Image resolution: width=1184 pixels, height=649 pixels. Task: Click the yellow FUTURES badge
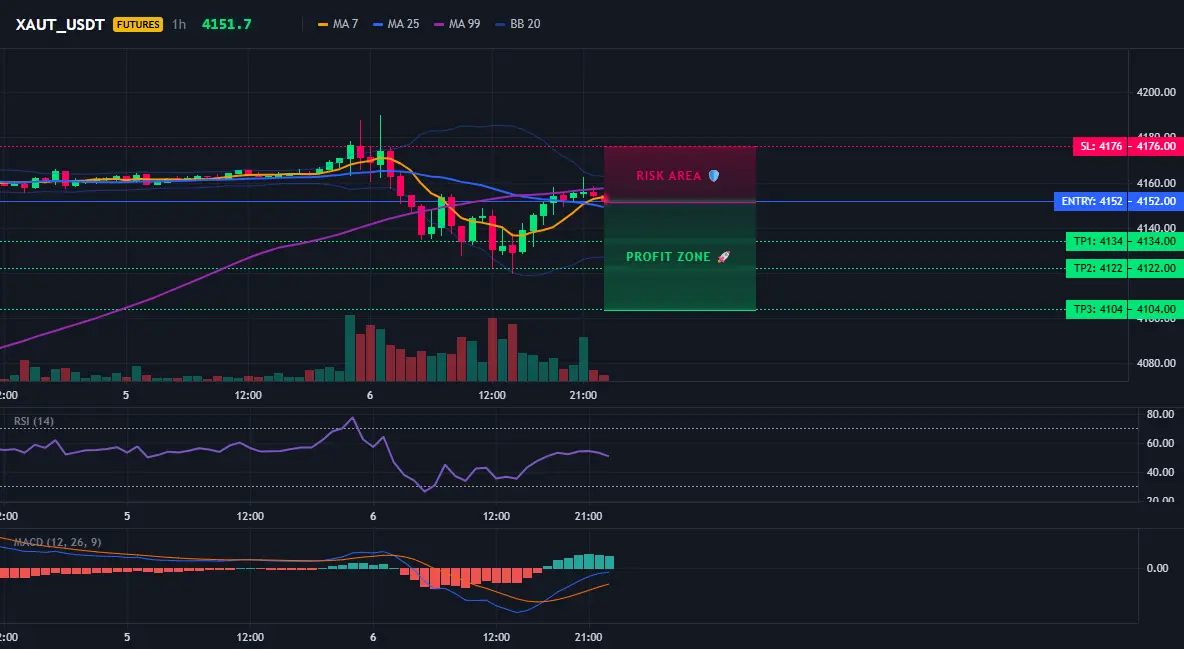coord(137,24)
